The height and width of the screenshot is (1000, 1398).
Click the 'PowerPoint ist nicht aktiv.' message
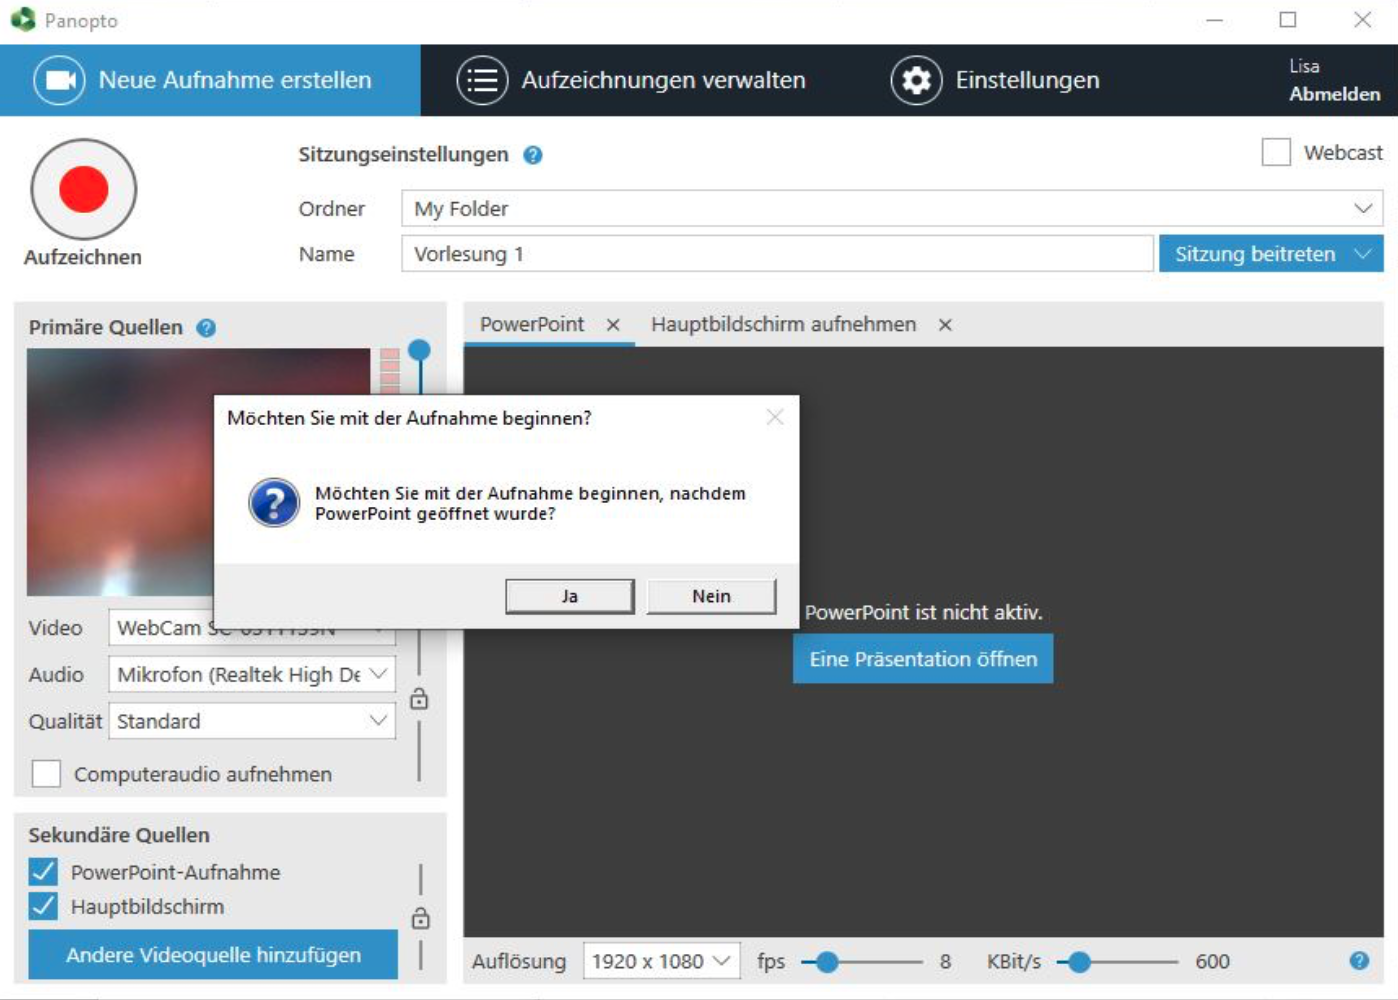coord(923,612)
